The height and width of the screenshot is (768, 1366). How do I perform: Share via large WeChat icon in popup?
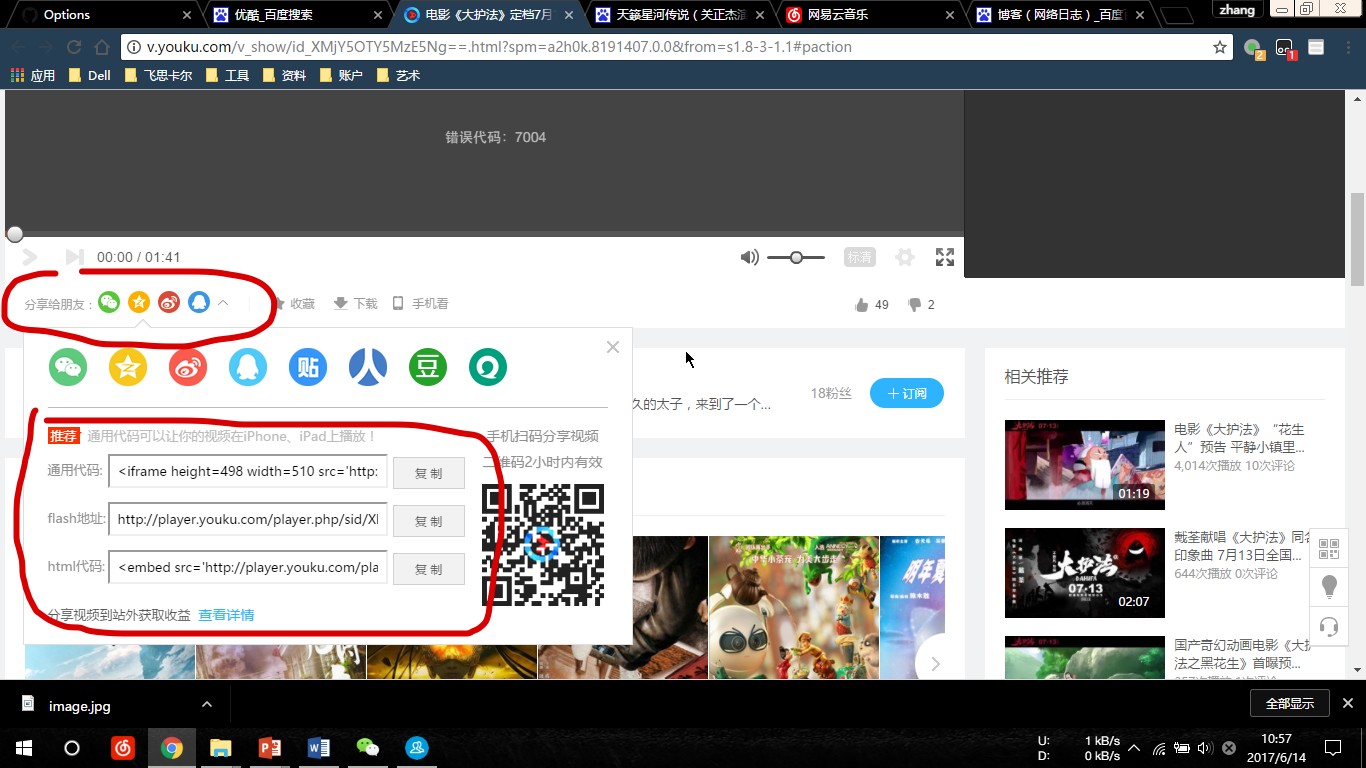[68, 367]
